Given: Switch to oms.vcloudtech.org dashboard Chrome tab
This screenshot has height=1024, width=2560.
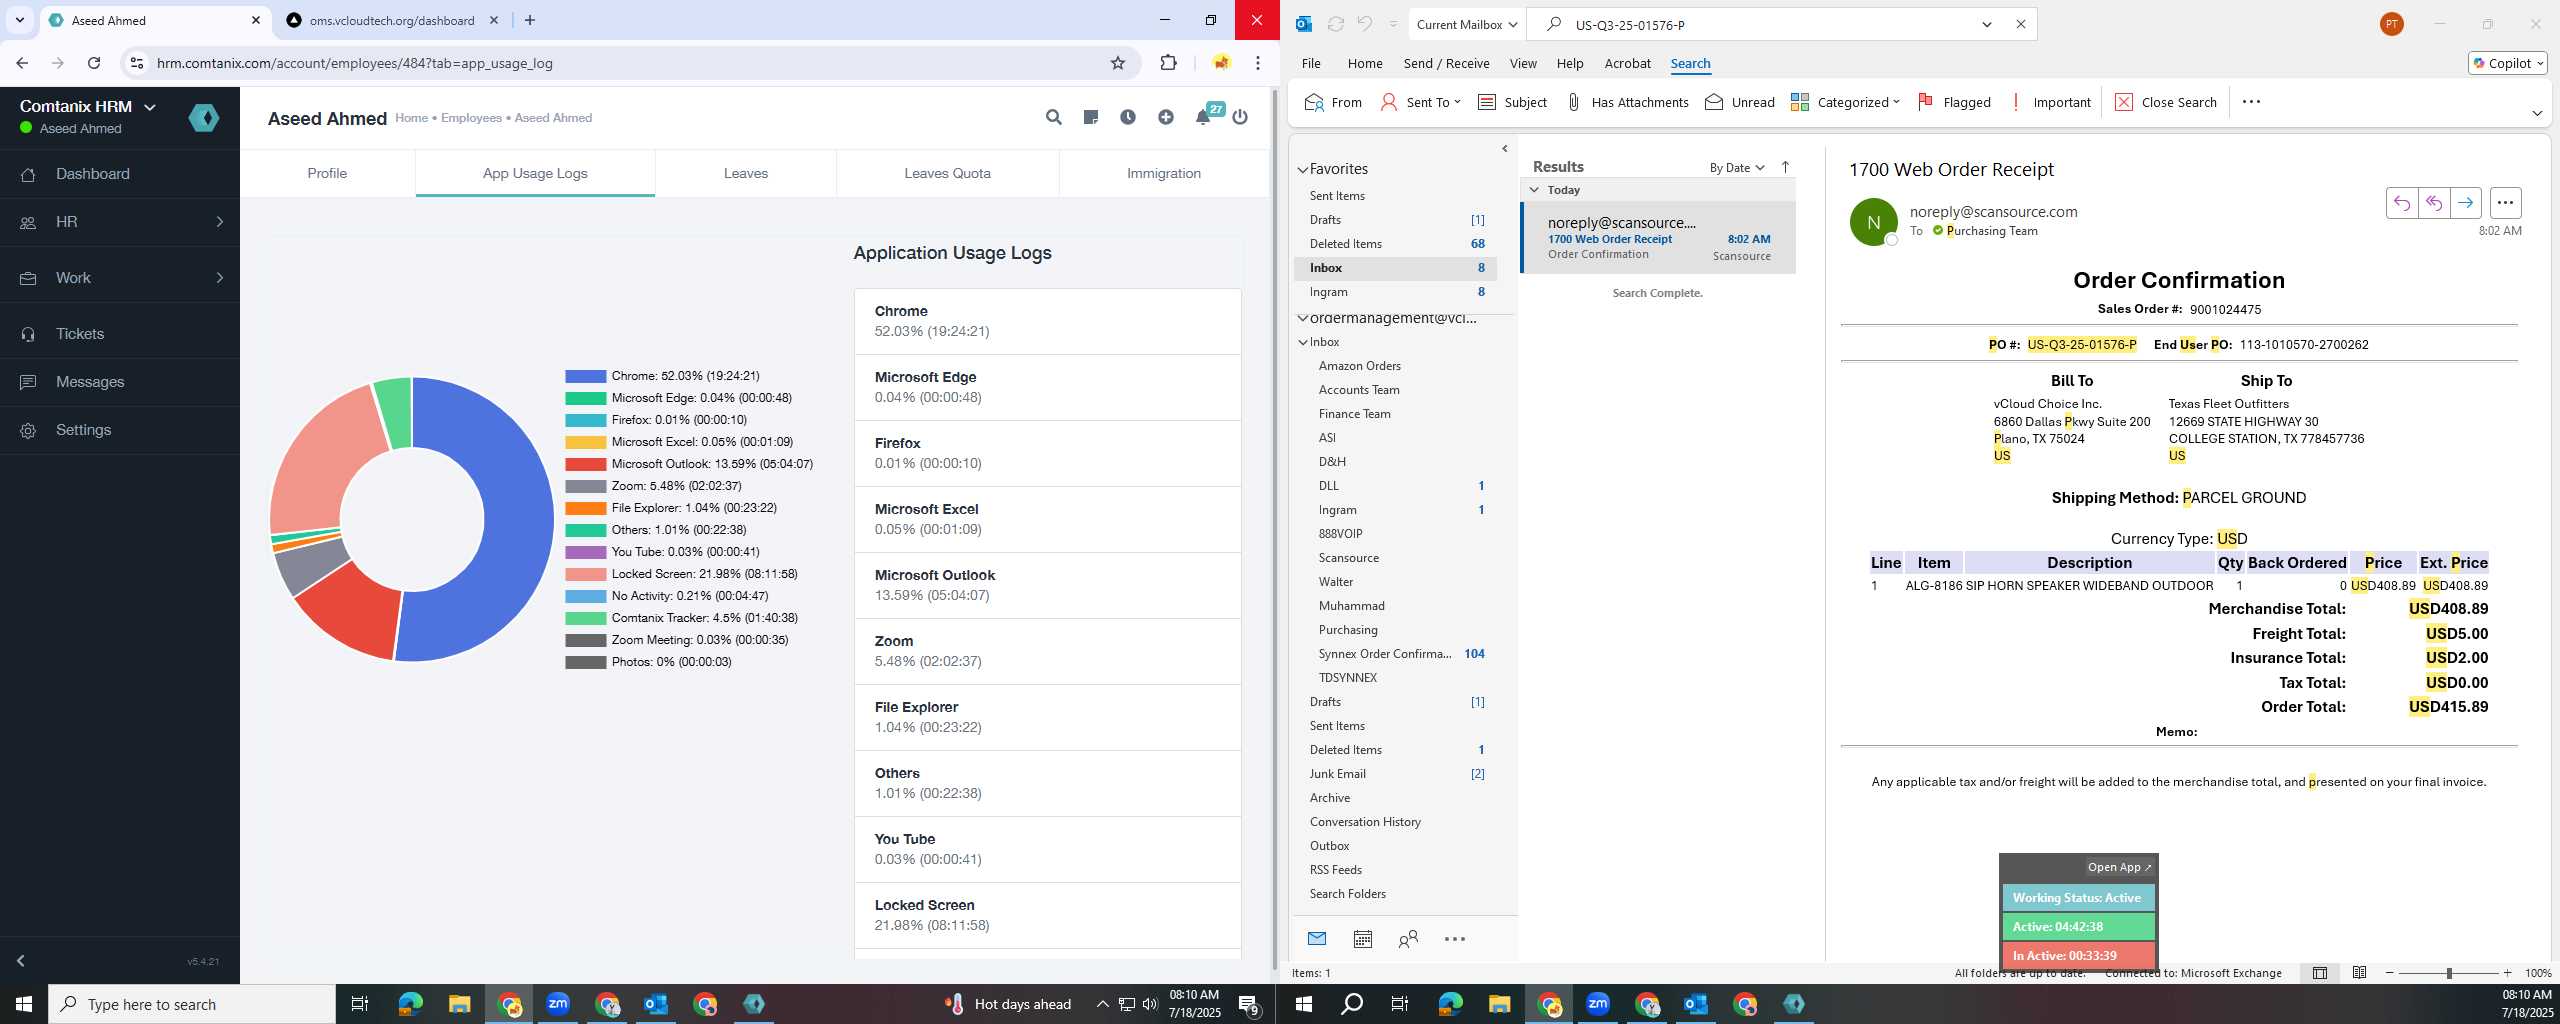Looking at the screenshot, I should [x=392, y=20].
